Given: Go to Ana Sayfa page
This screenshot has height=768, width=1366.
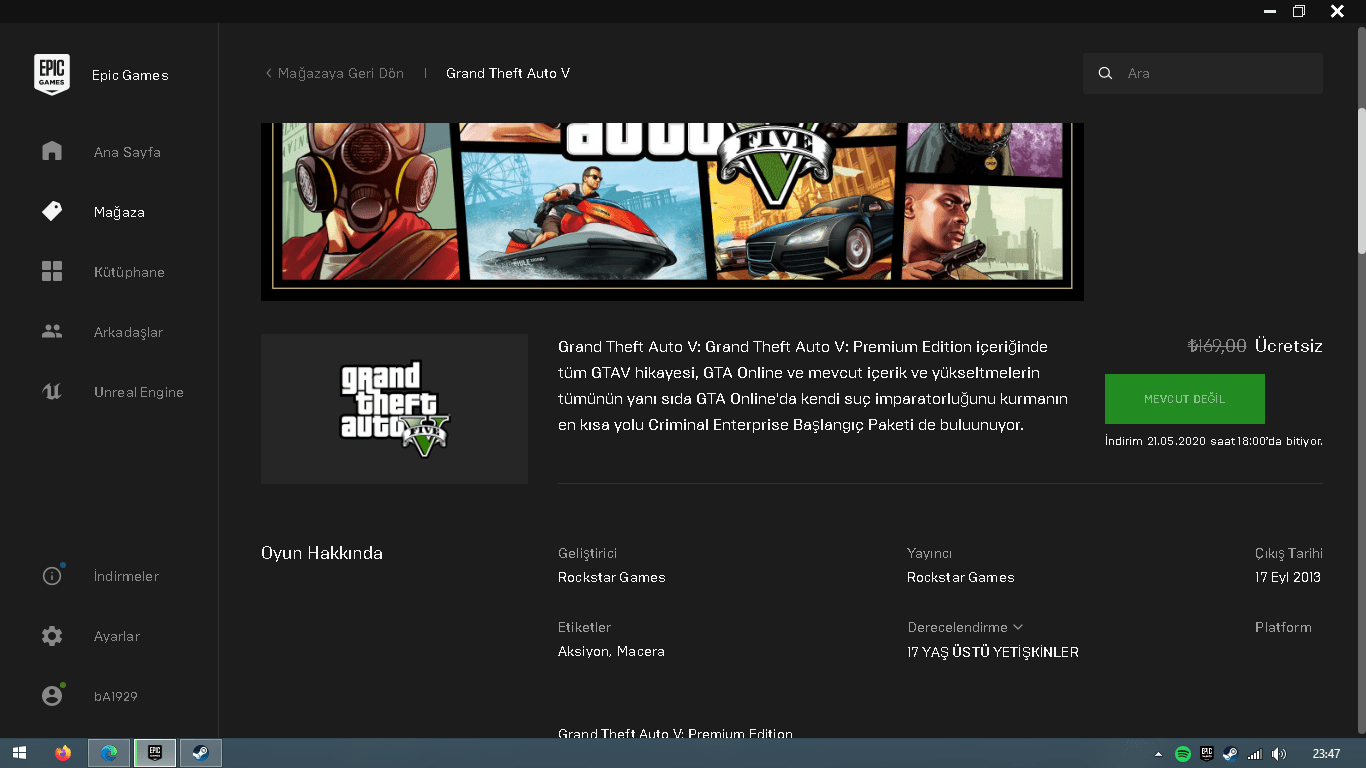Looking at the screenshot, I should click(127, 152).
